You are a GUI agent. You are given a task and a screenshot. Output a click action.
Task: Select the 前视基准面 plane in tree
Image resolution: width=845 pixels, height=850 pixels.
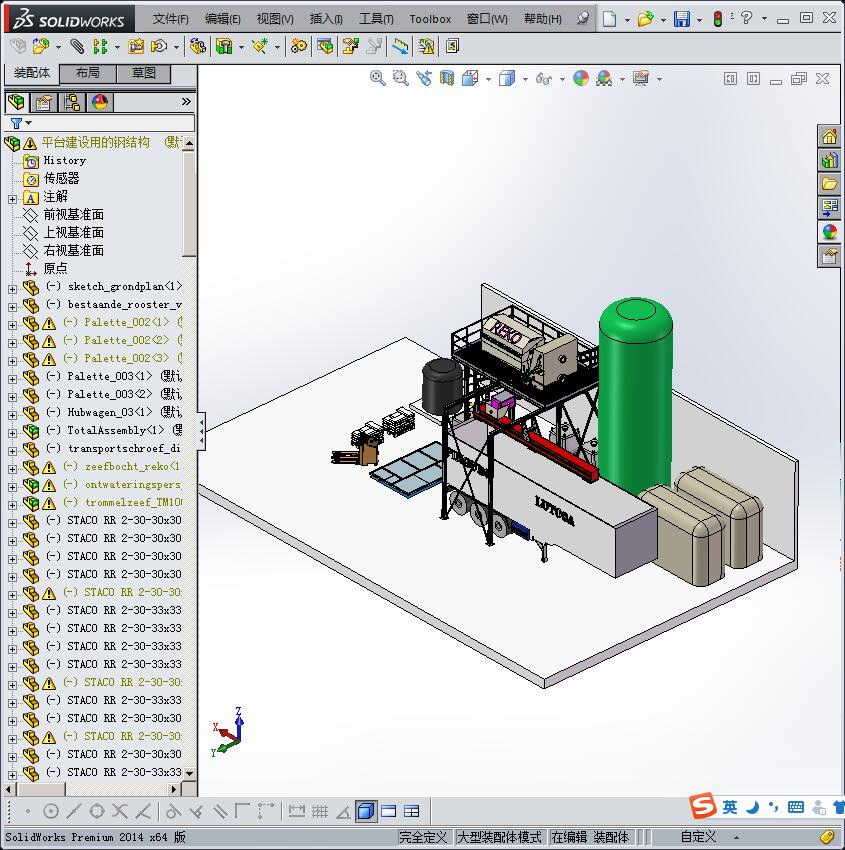click(74, 215)
